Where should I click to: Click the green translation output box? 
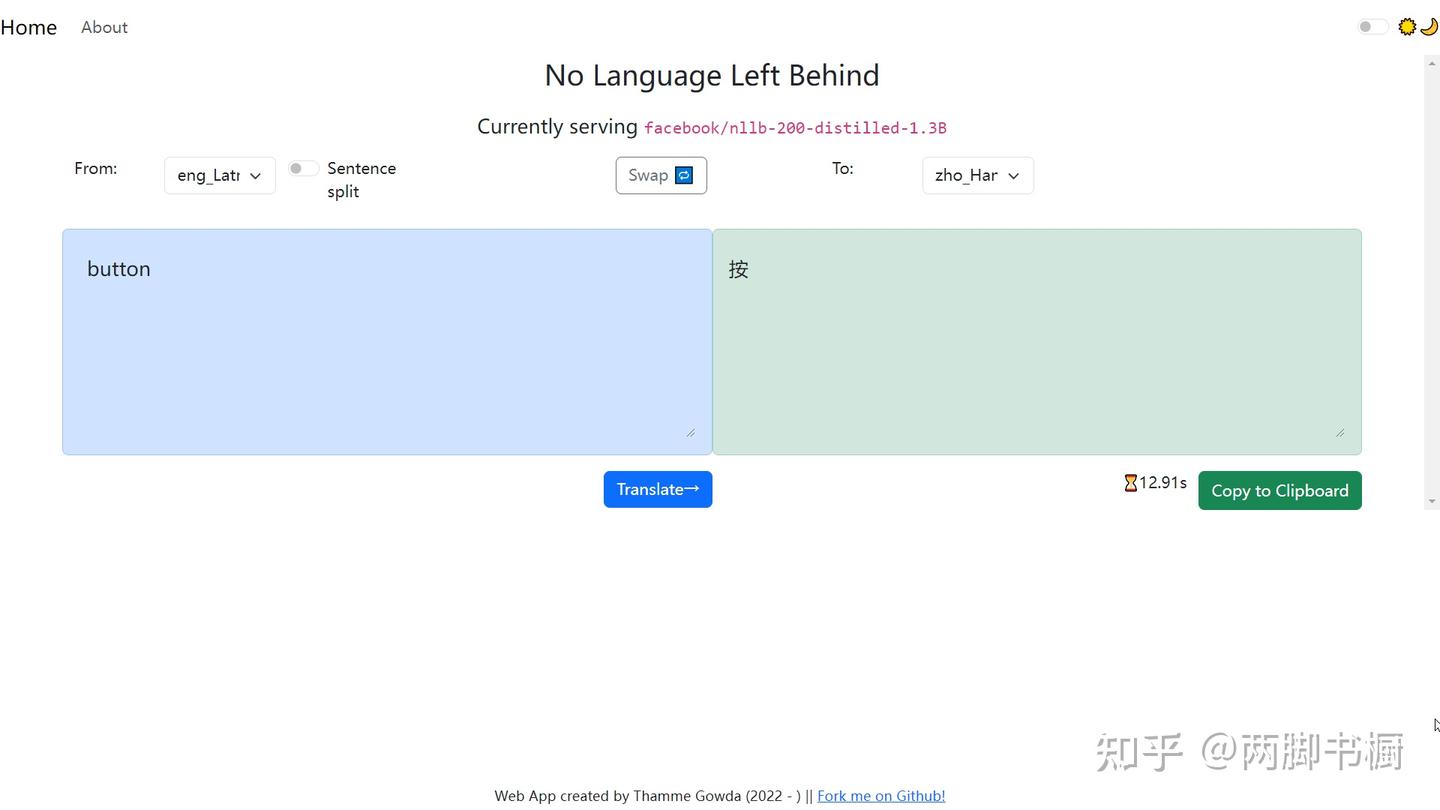pyautogui.click(x=1037, y=342)
